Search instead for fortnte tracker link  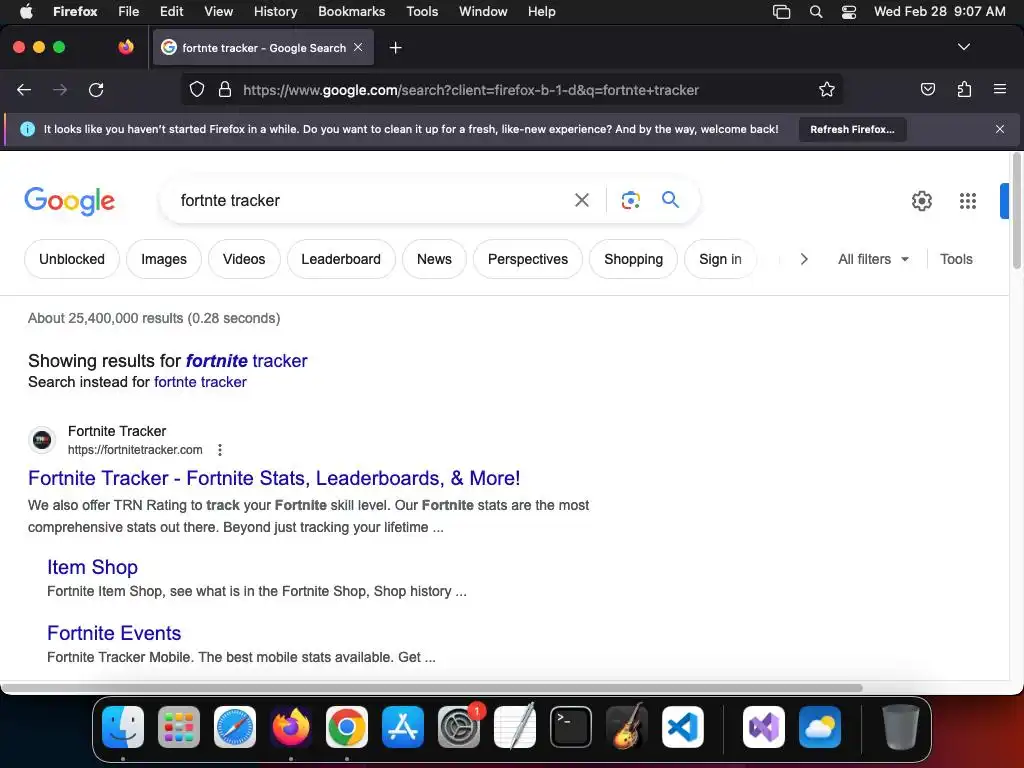coord(200,382)
